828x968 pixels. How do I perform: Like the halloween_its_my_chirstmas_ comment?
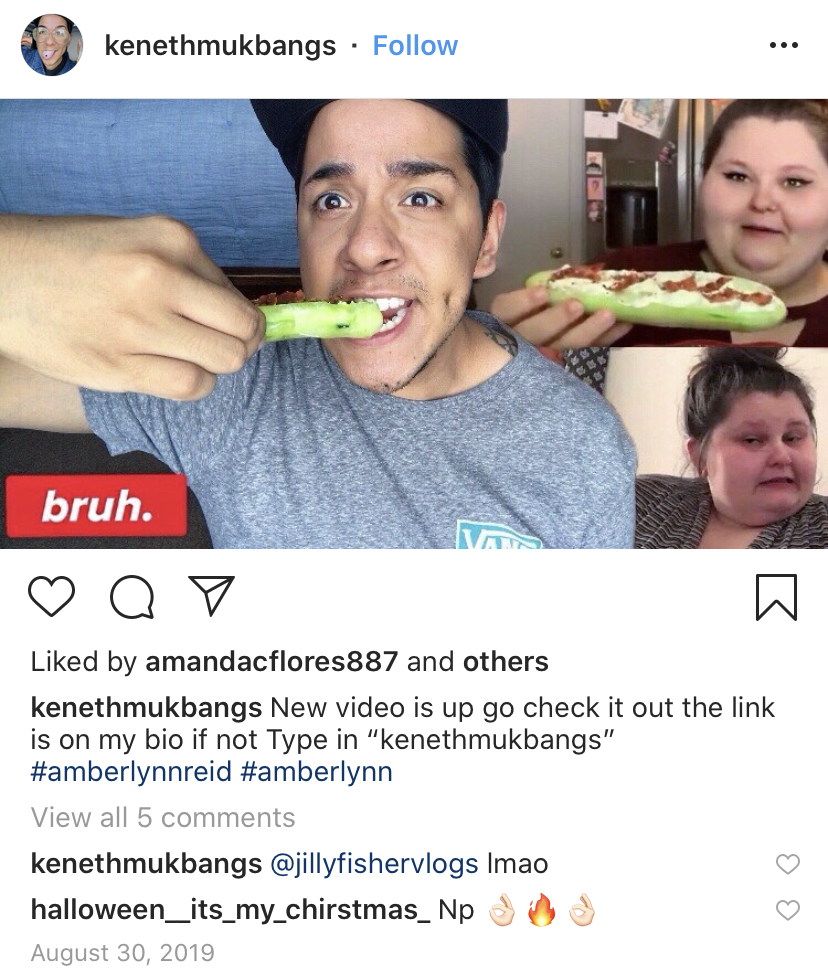coord(787,910)
